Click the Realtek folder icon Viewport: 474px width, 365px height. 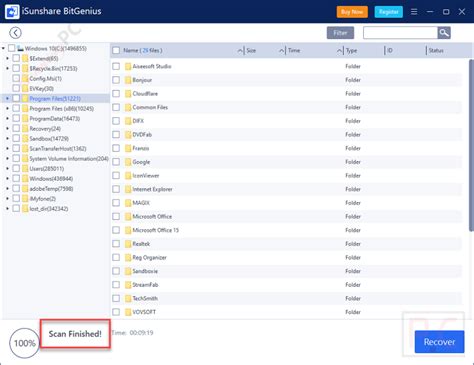pos(128,244)
